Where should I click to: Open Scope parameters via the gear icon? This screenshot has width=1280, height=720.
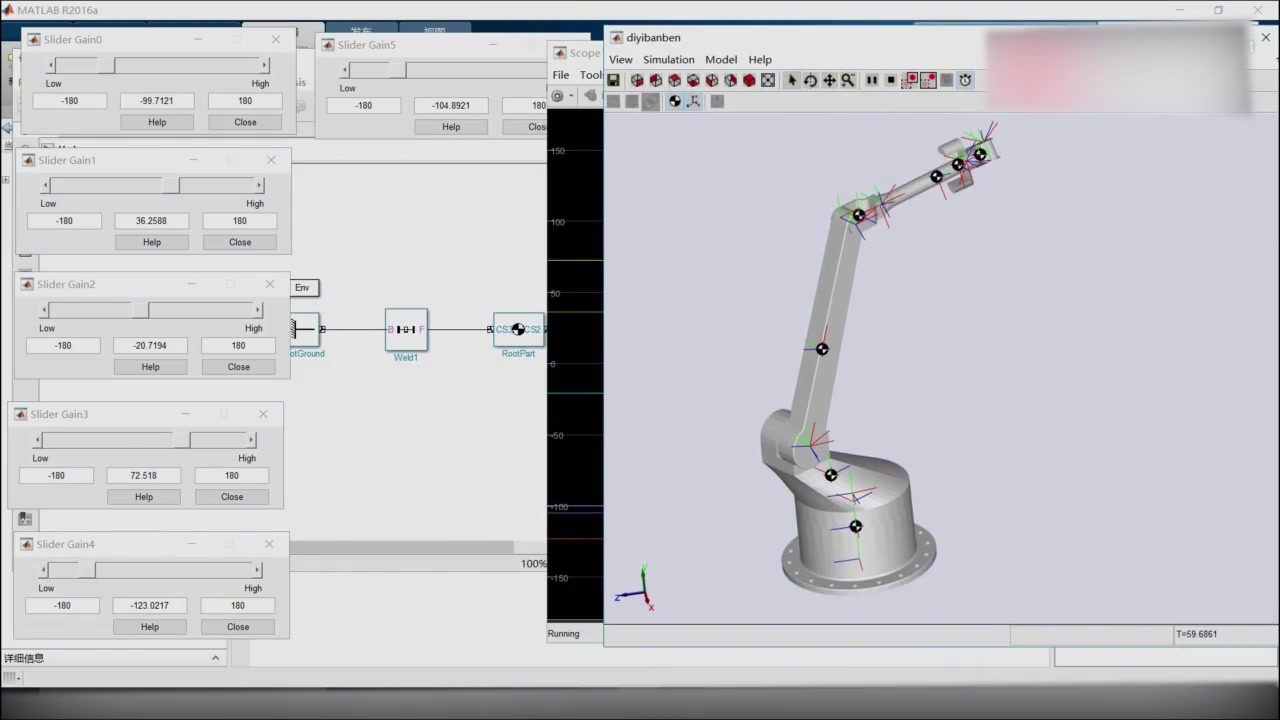tap(557, 95)
